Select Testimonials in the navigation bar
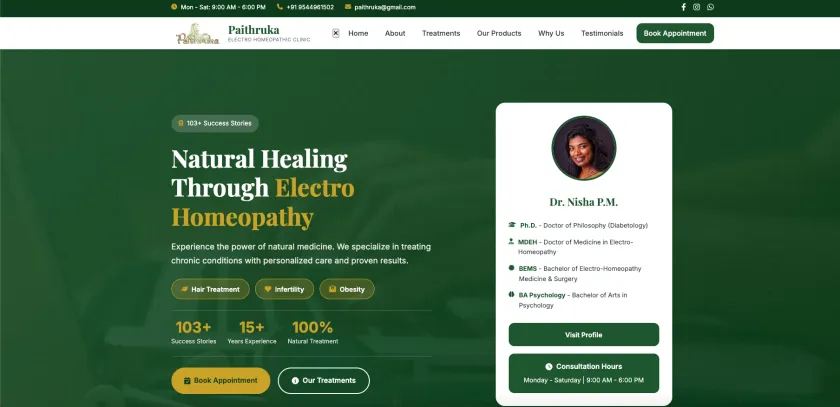Screen dimensions: 840x407 [602, 33]
